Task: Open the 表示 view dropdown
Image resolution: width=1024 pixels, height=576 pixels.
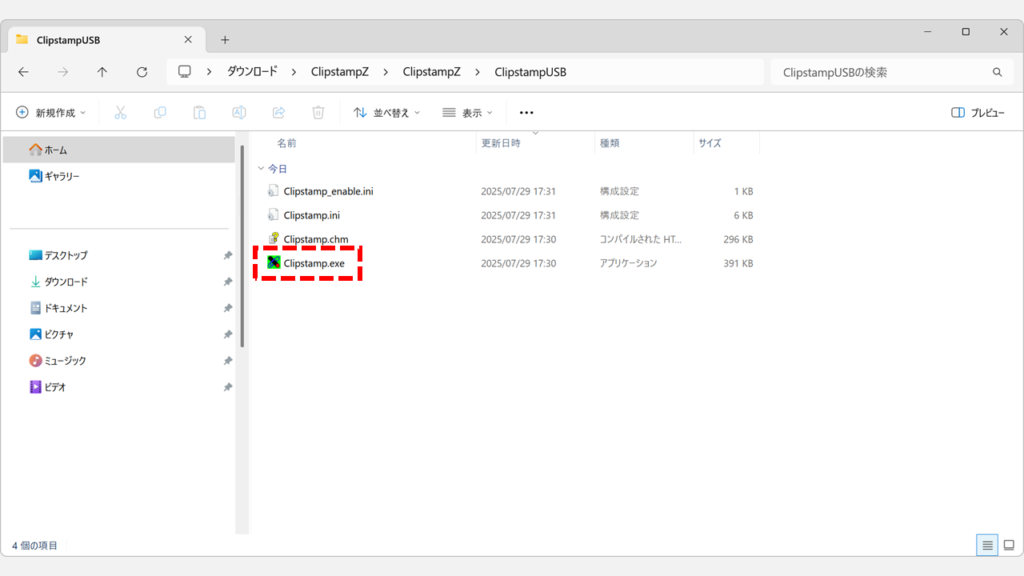Action: pos(468,113)
